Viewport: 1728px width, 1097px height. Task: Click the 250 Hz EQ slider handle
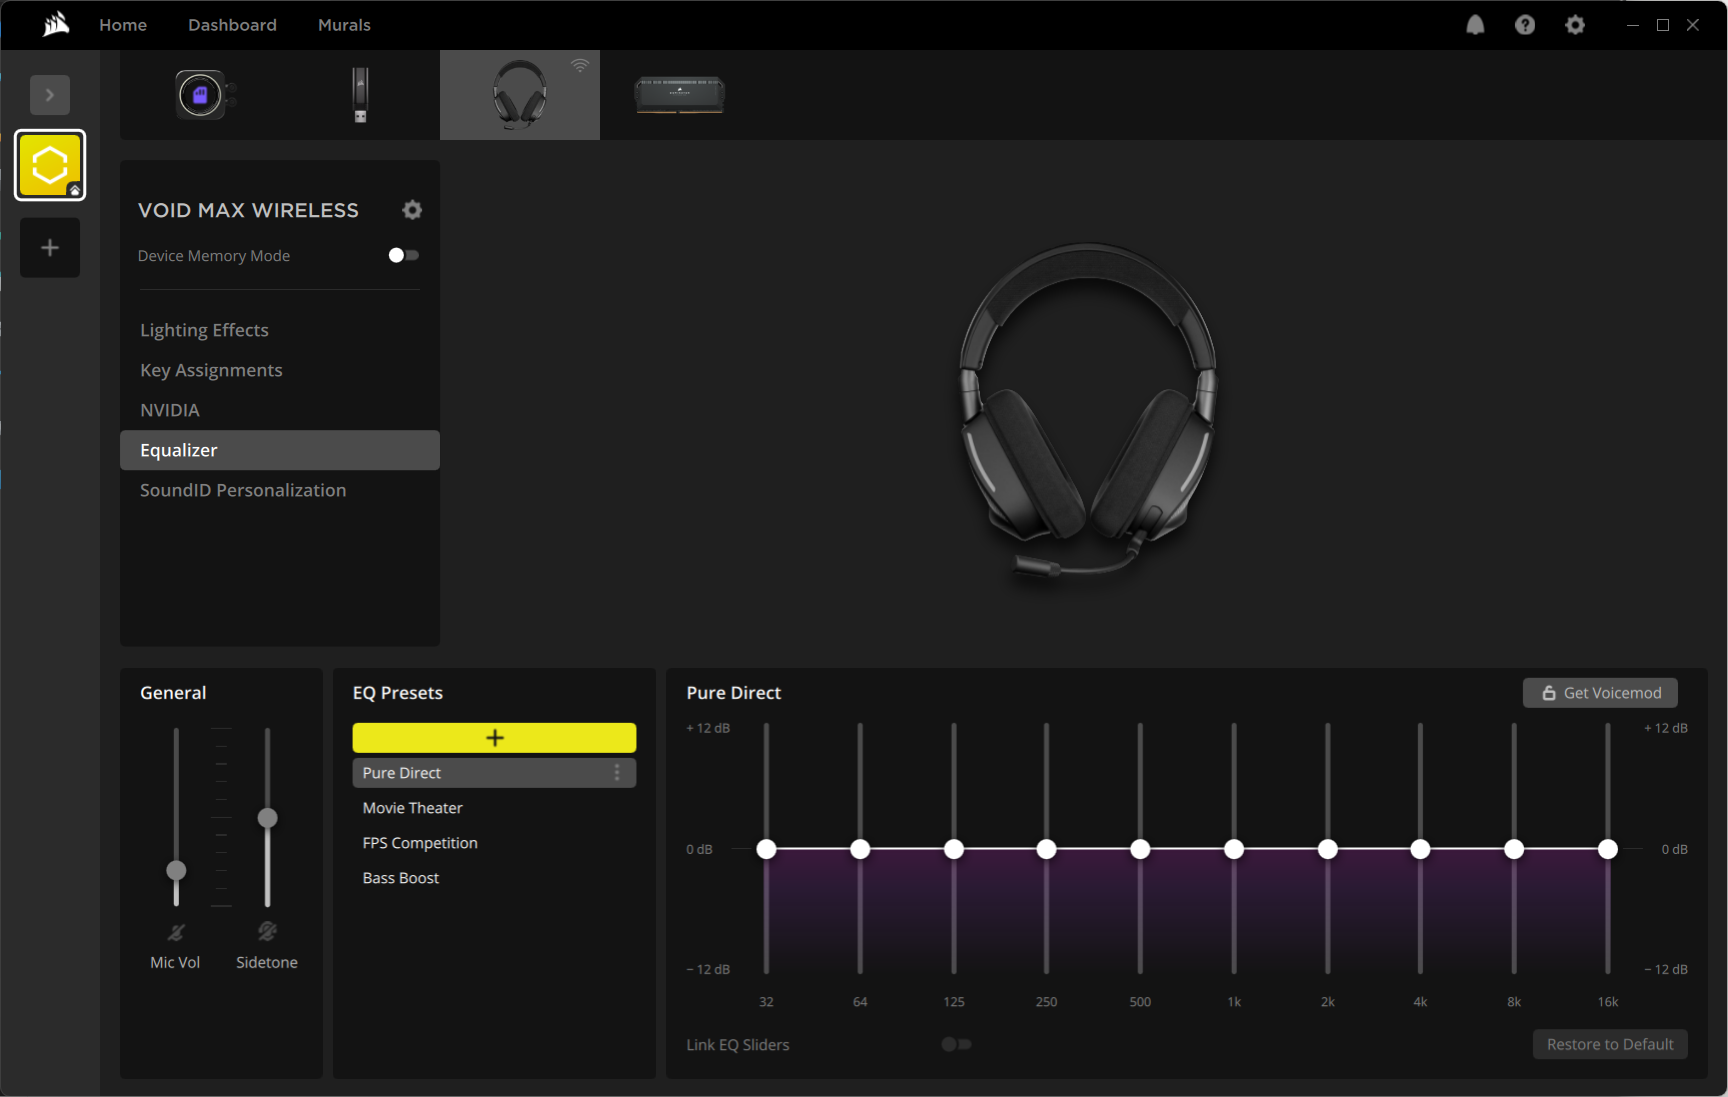1046,849
